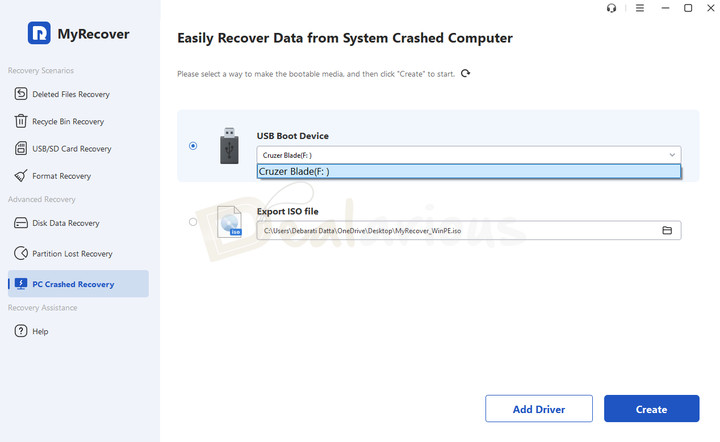Click the ISO disc file image
Screen dimensions: 720x442
(x=229, y=222)
